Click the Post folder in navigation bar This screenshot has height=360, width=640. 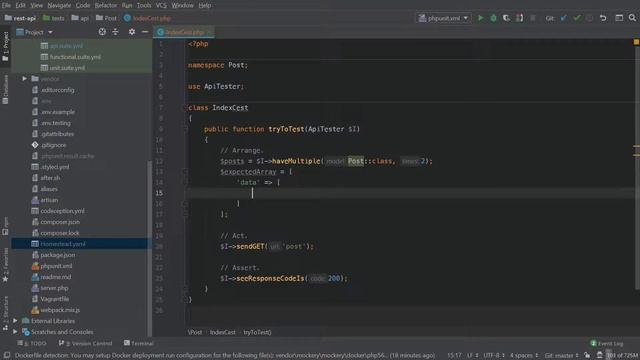tap(106, 18)
